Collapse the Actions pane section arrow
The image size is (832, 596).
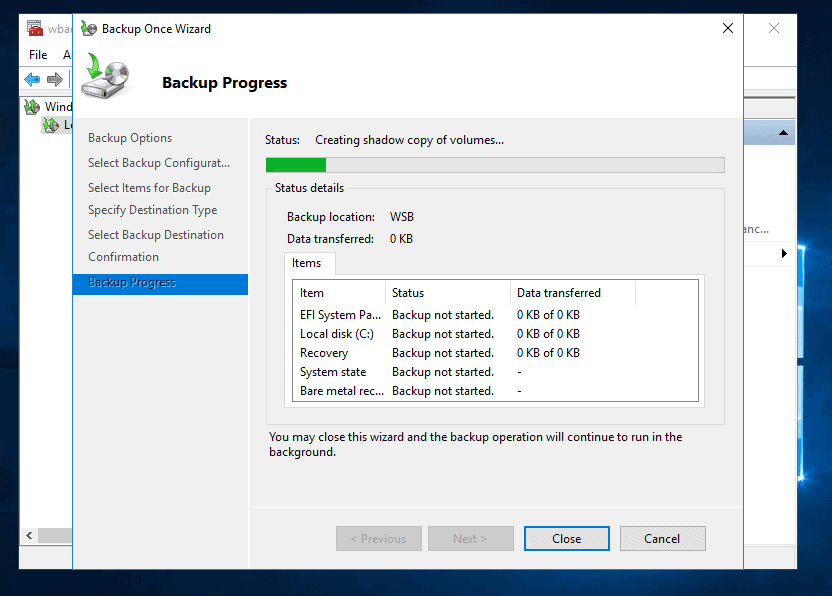coord(783,133)
